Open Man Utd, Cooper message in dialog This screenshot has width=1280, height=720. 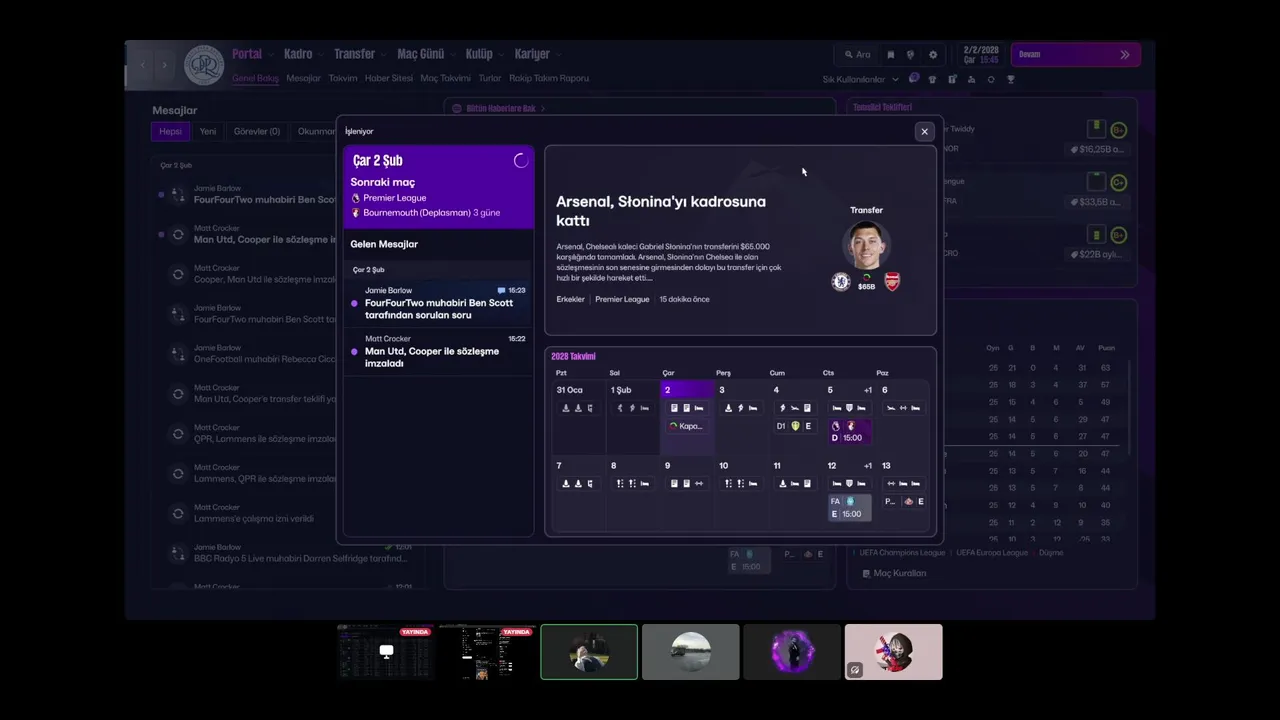(438, 352)
